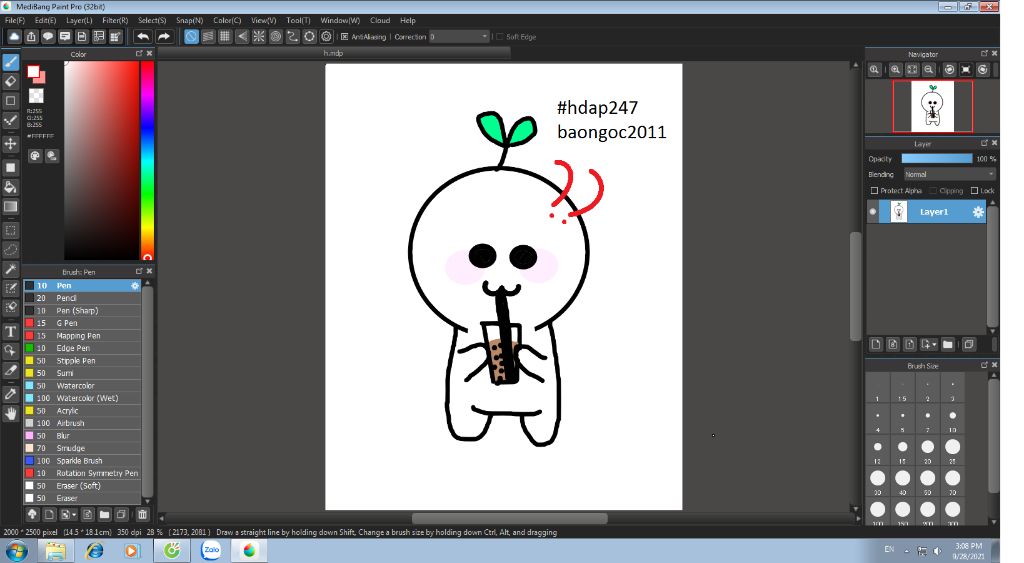This screenshot has height=563, width=1024.
Task: Click the Redo arrow in the toolbar
Action: point(164,37)
